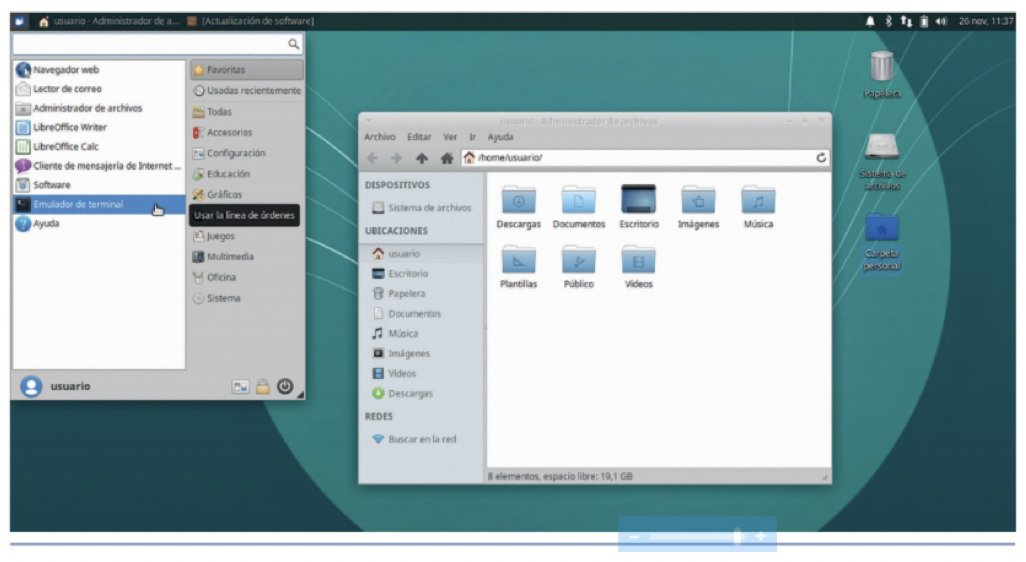Click the volume icon in top panel

click(x=941, y=21)
